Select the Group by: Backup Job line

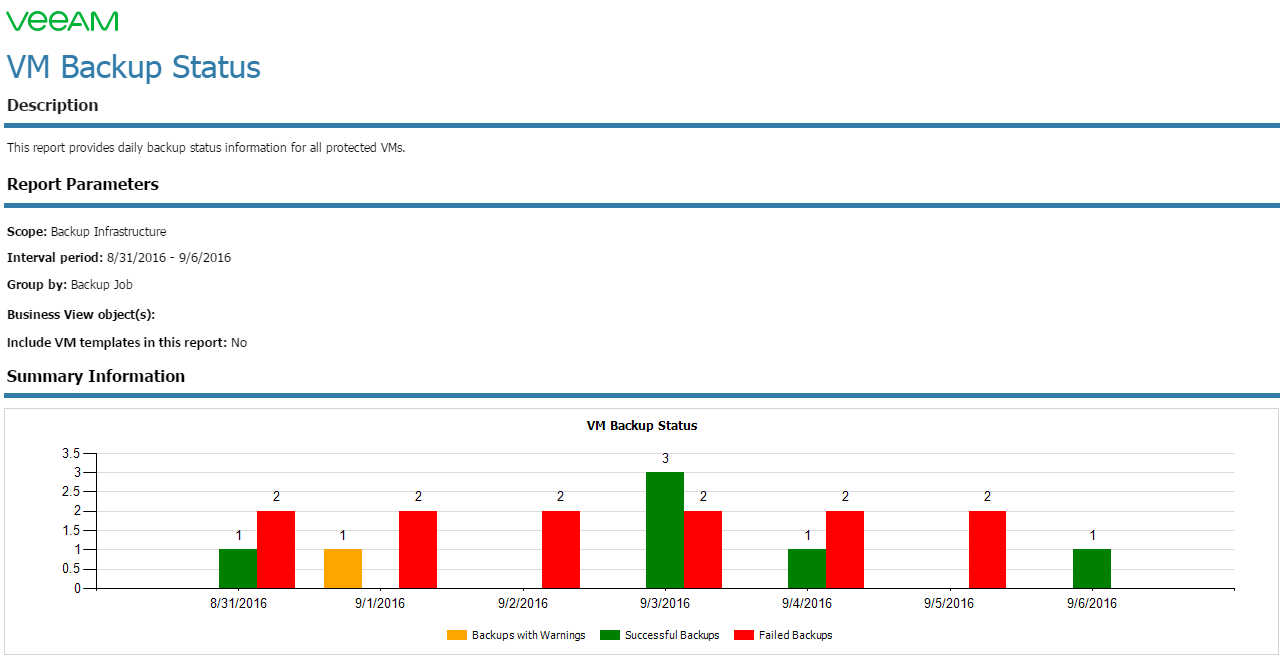pos(70,285)
